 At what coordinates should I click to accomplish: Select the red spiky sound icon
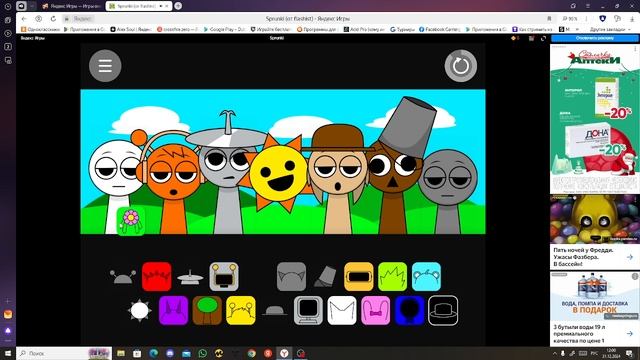click(x=157, y=277)
